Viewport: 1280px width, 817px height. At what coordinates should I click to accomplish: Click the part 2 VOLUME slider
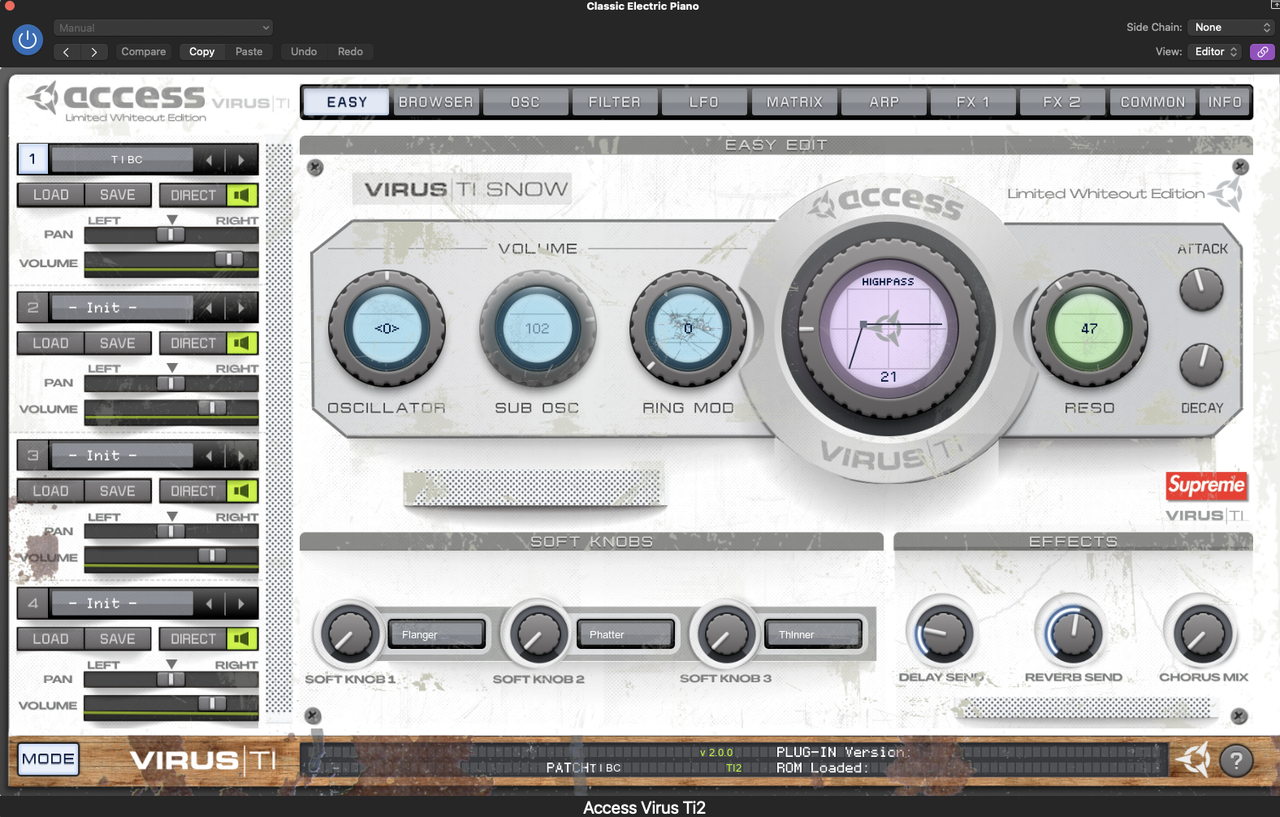[x=171, y=410]
